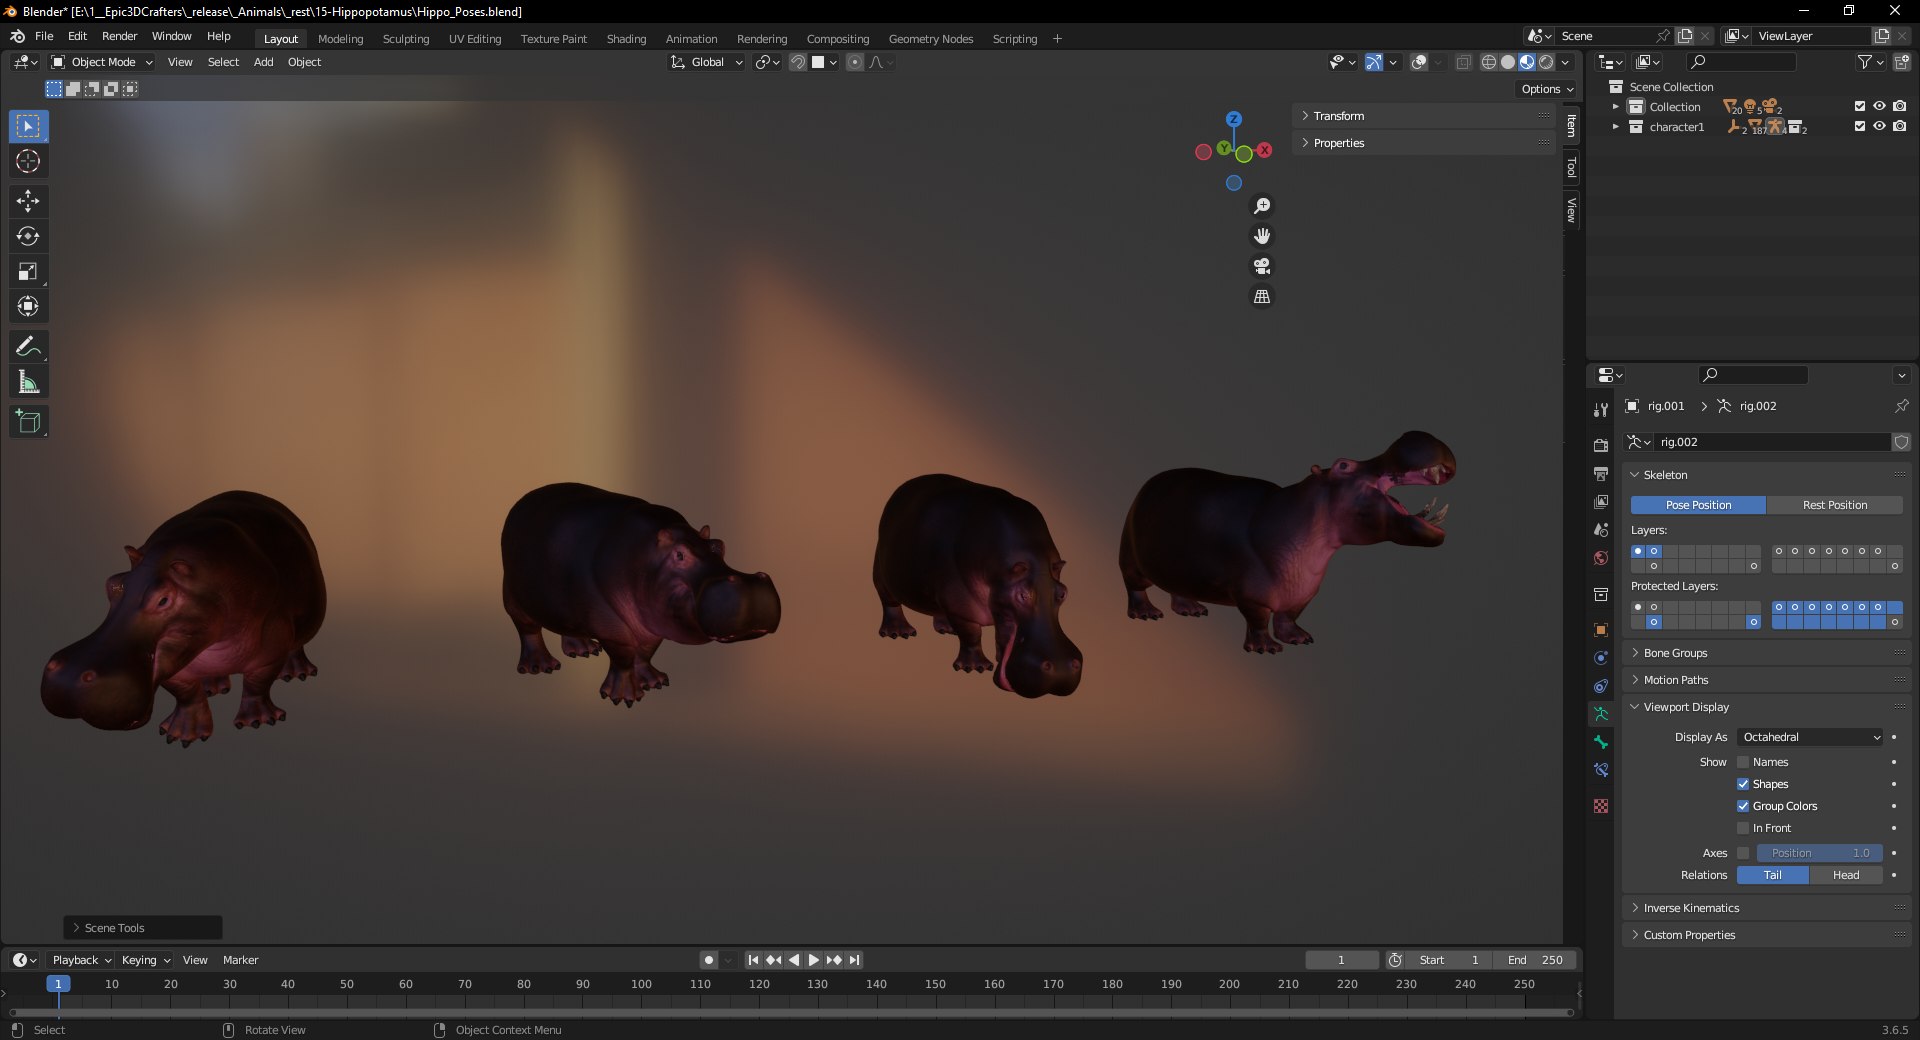
Task: Select the Rotate tool
Action: pos(28,236)
